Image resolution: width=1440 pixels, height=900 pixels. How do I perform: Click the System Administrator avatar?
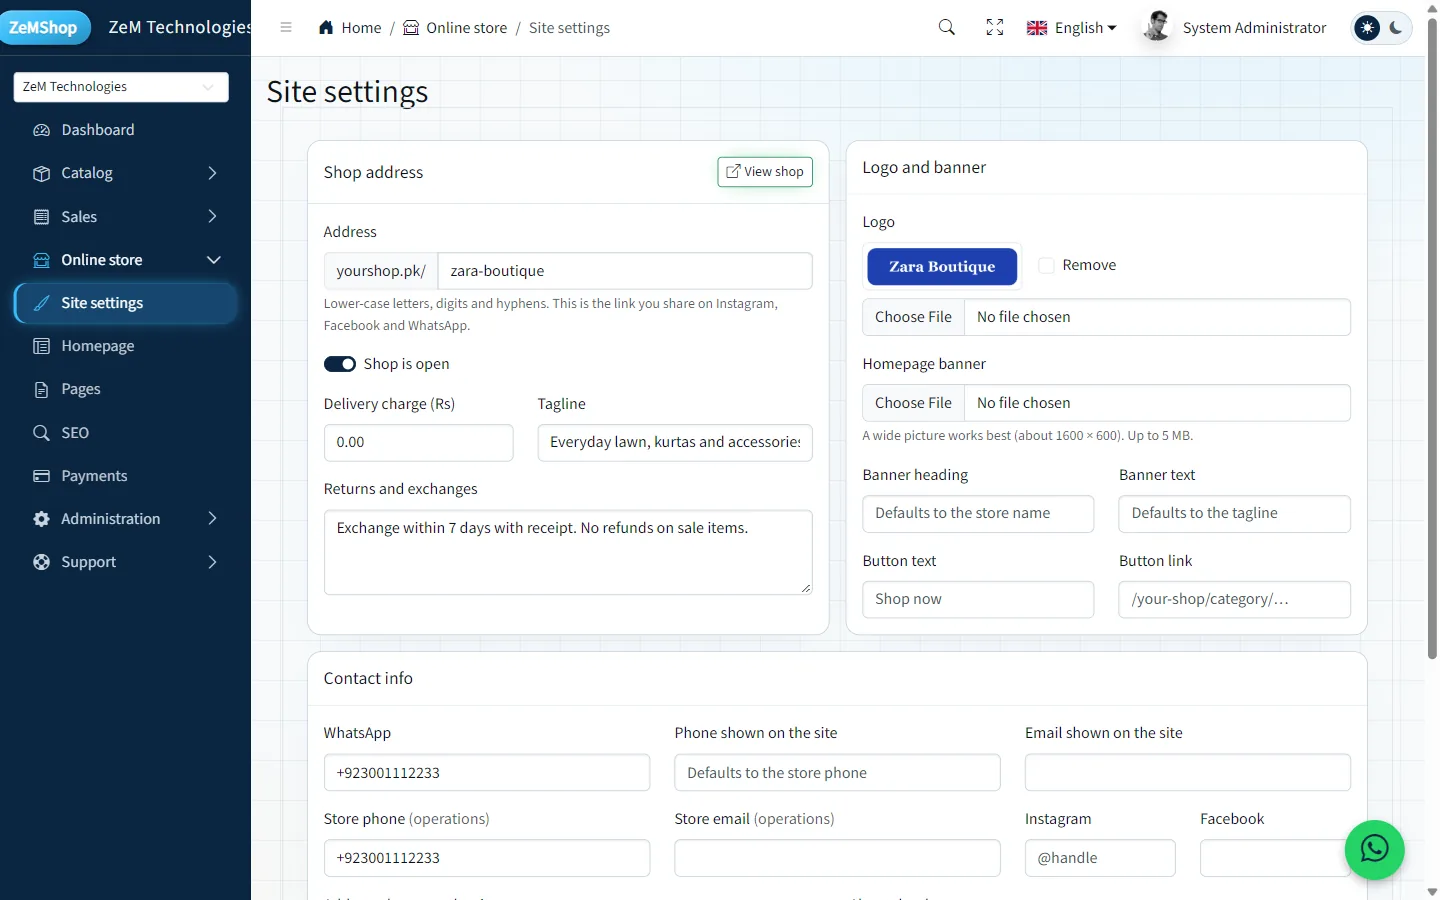pyautogui.click(x=1157, y=27)
